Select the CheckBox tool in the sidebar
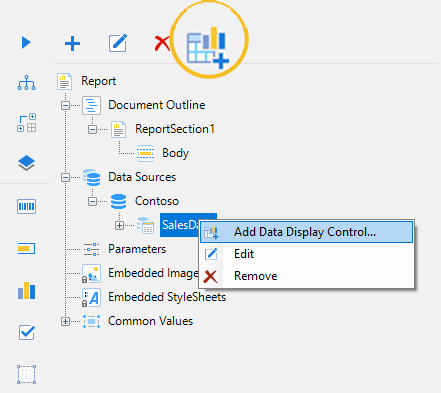 [x=27, y=332]
